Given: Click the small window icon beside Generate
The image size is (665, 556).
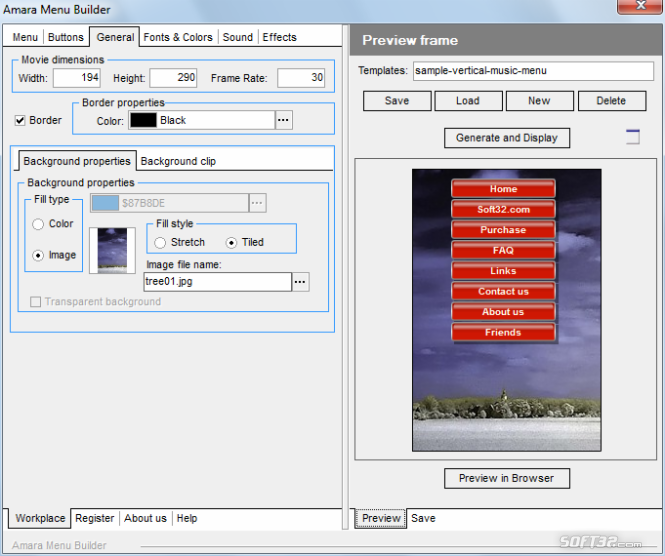Looking at the screenshot, I should pyautogui.click(x=633, y=137).
